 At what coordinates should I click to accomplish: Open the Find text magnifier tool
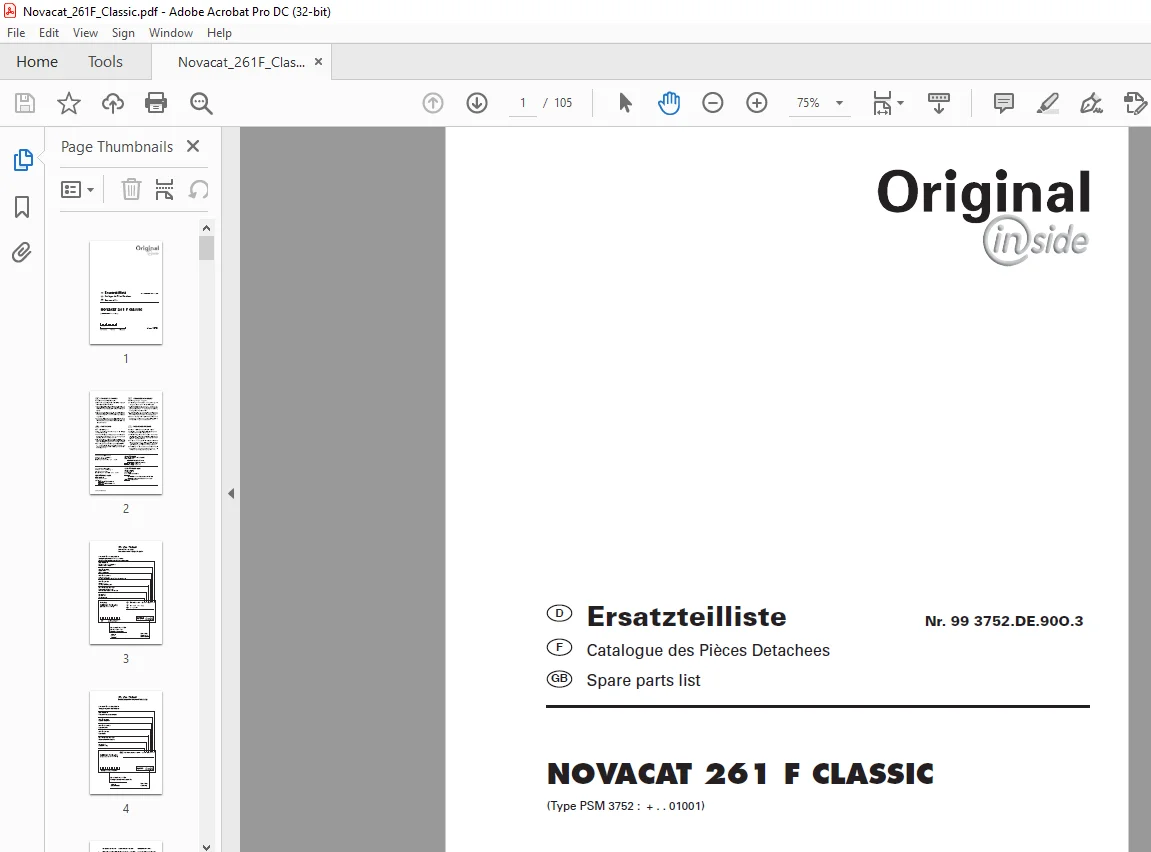201,103
